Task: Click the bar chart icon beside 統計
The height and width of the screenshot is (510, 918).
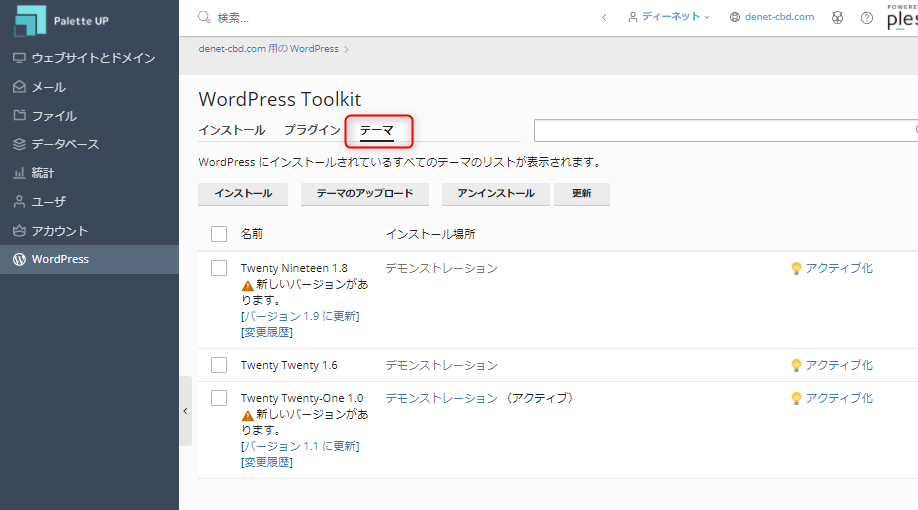Action: [19, 173]
